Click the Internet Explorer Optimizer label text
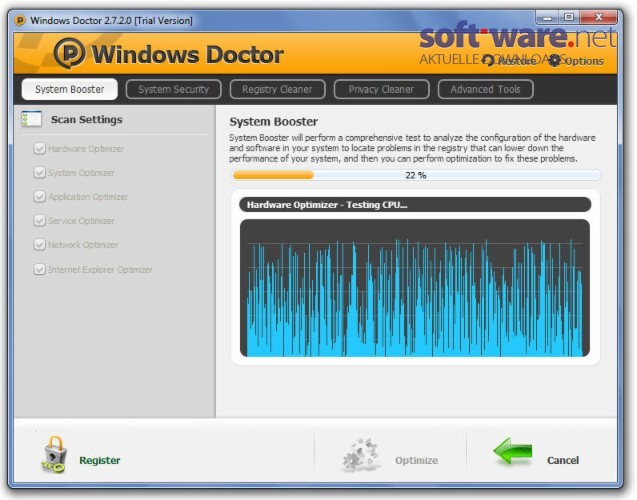This screenshot has height=500, width=637. 100,269
